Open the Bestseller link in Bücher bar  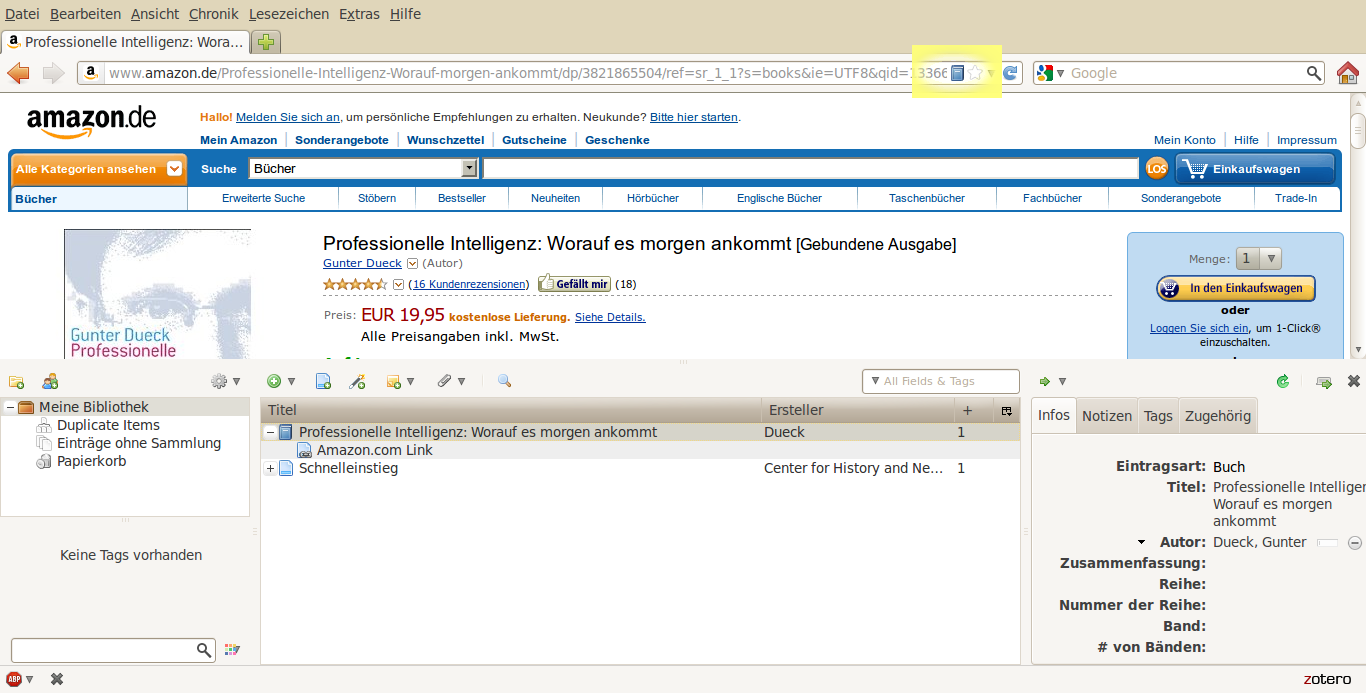[x=462, y=198]
